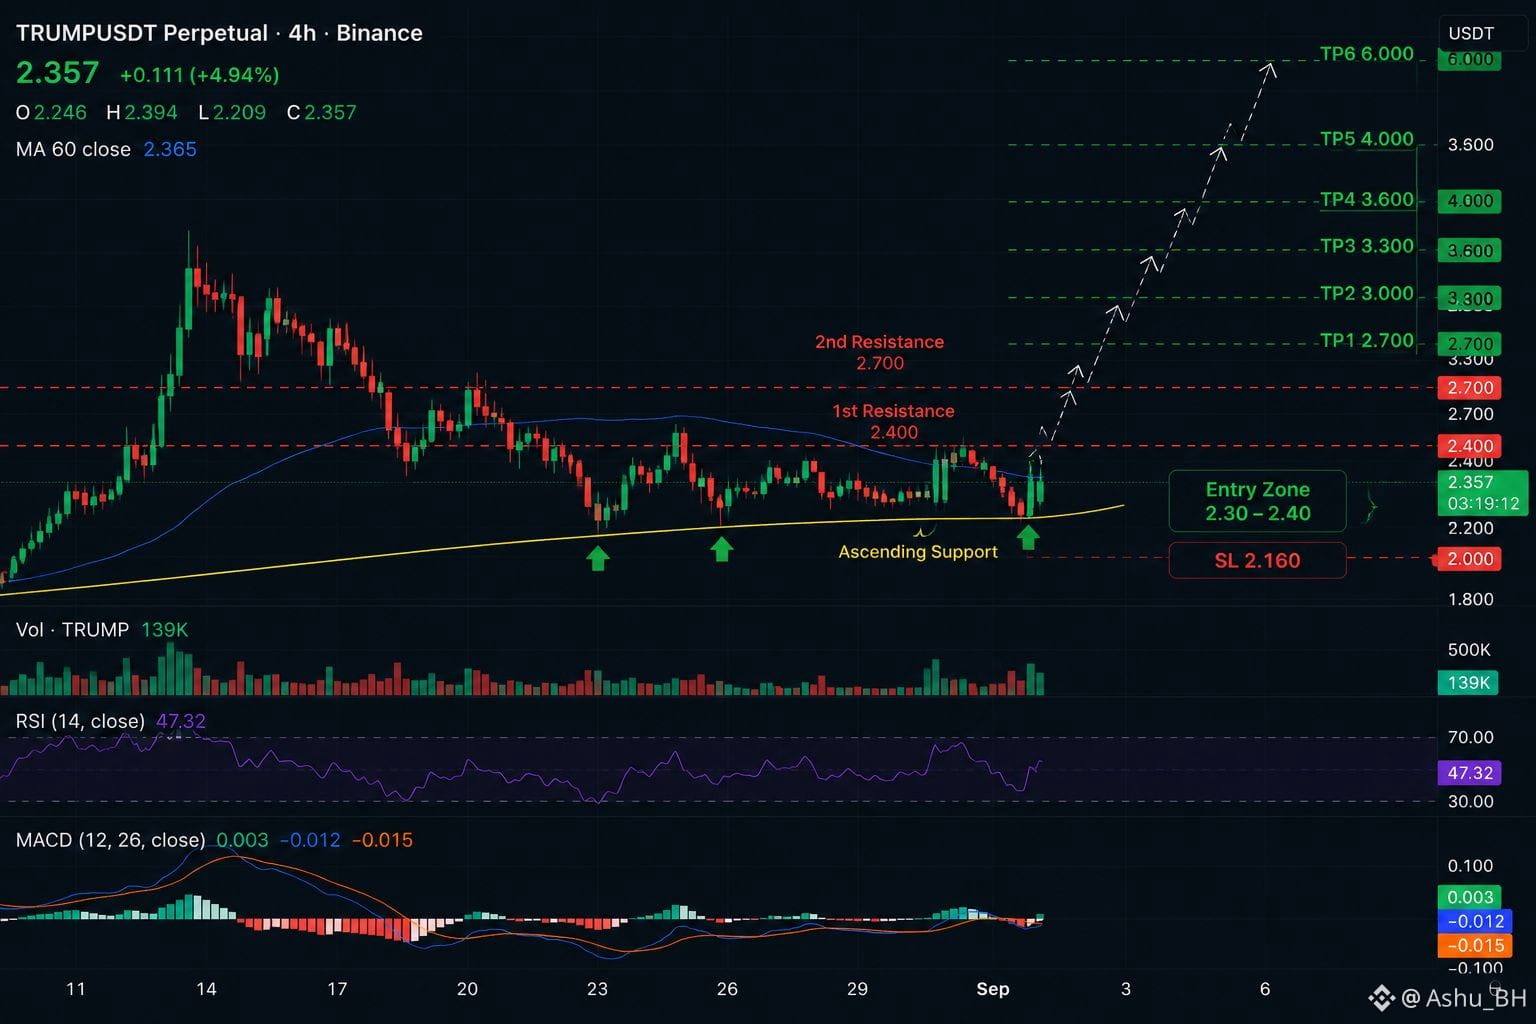Screen dimensions: 1536x1024
Task: Click the orange −0.015 MACD axis tag
Action: click(x=1473, y=945)
